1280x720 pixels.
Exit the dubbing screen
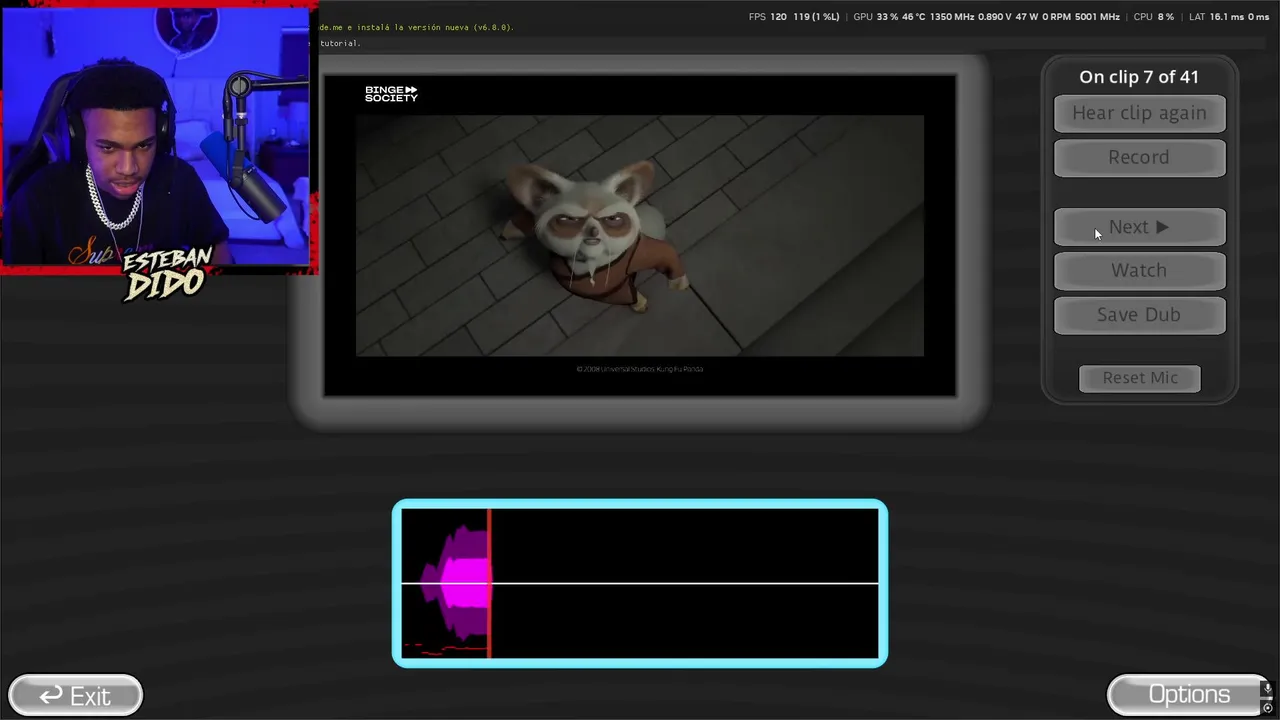click(x=75, y=695)
